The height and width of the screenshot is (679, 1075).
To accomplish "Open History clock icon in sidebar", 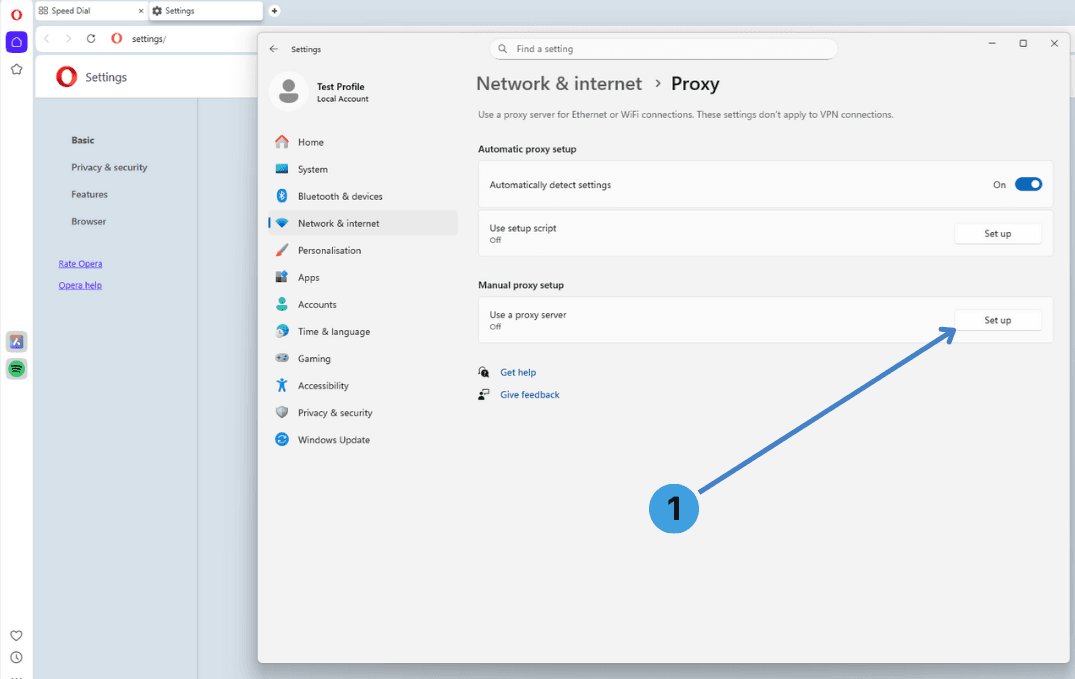I will [16, 657].
